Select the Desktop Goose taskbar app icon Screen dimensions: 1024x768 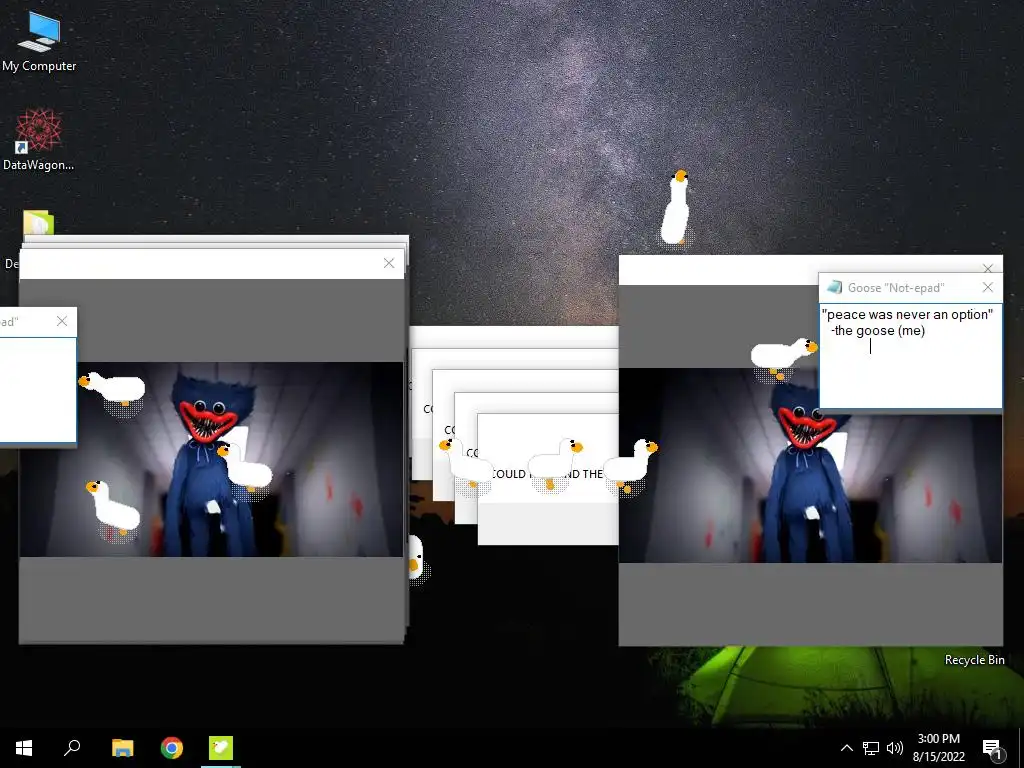pos(221,748)
